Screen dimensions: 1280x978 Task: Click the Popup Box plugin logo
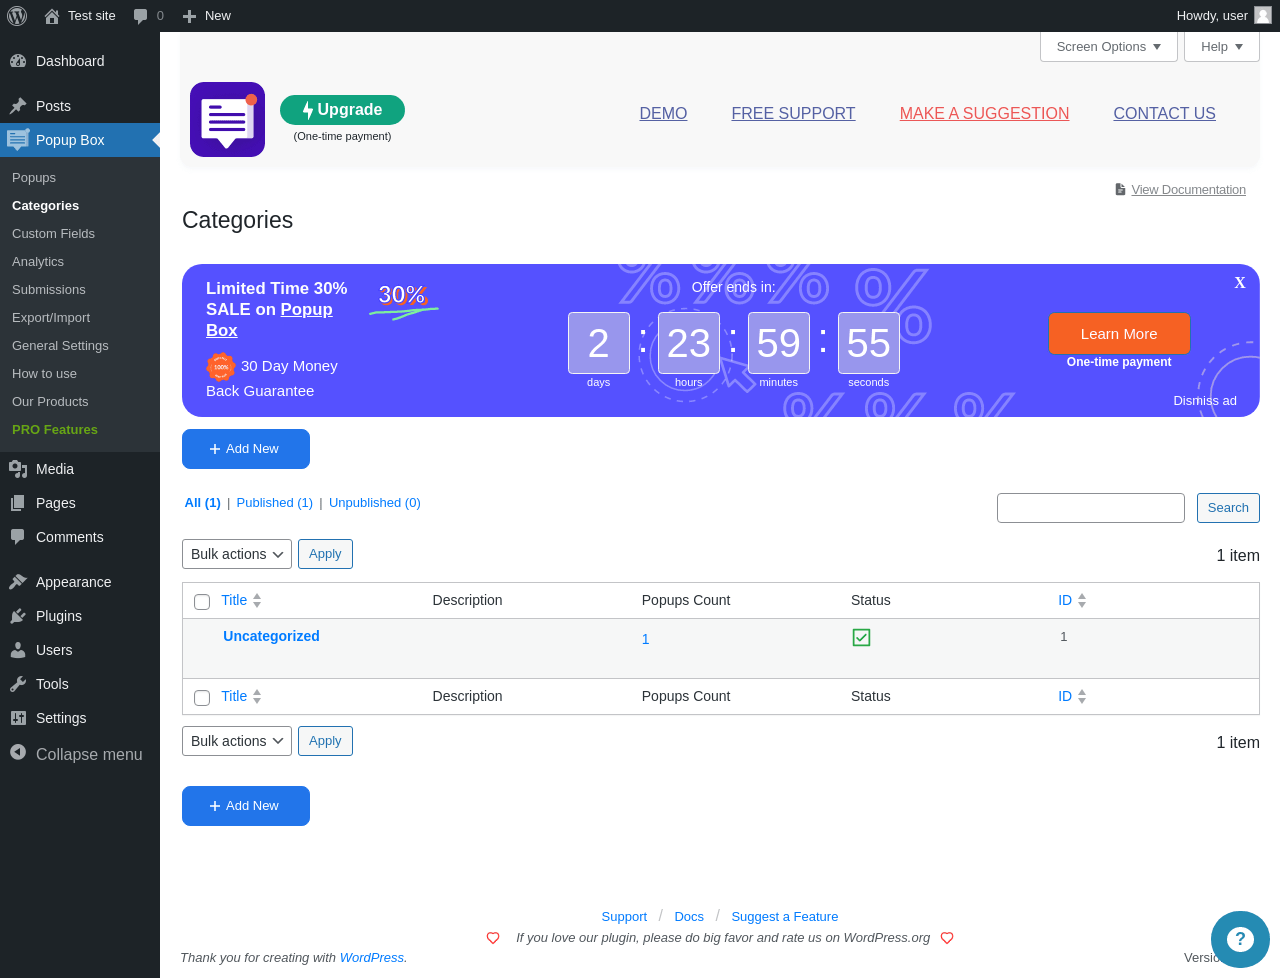click(228, 119)
